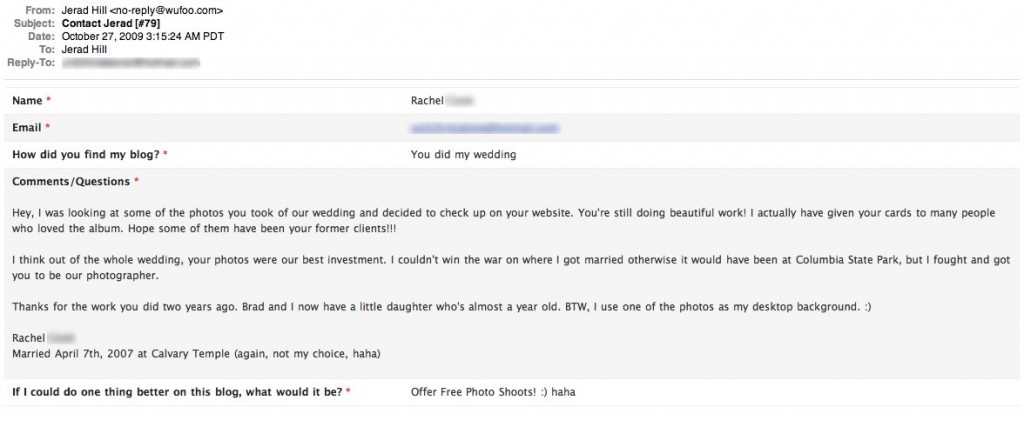The width and height of the screenshot is (1024, 427).
Task: Click the answer You did my wedding
Action: click(463, 155)
